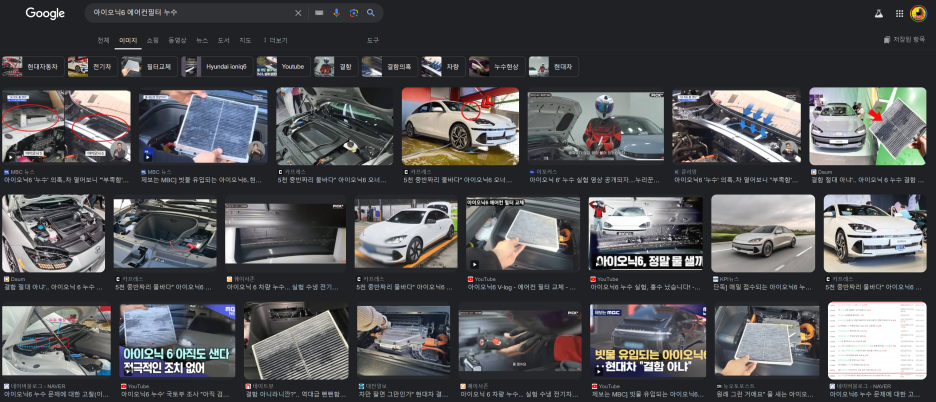The width and height of the screenshot is (936, 402).
Task: Open the on-screen keyboard input tool
Action: [x=319, y=13]
